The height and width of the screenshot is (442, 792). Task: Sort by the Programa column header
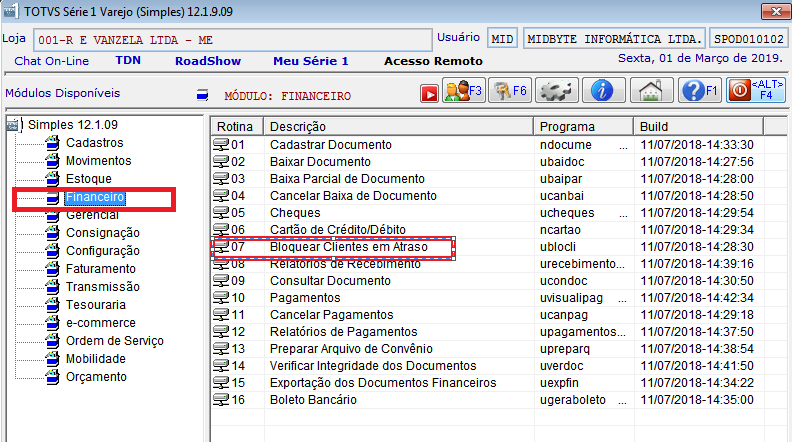[583, 126]
